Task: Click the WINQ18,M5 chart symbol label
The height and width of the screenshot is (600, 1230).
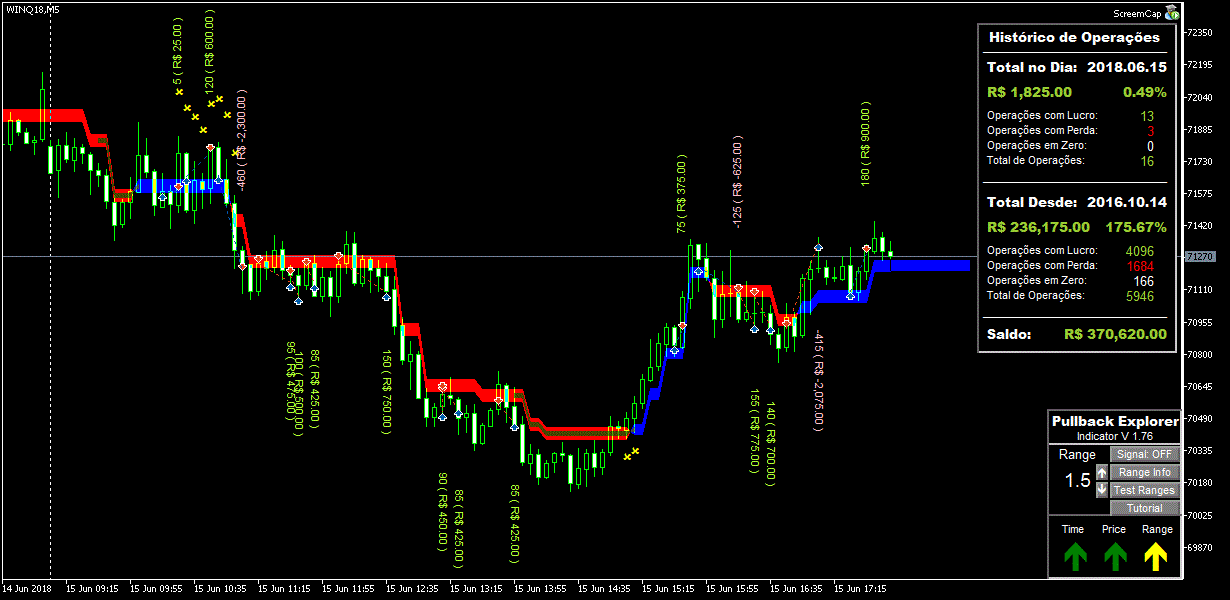Action: (31, 8)
